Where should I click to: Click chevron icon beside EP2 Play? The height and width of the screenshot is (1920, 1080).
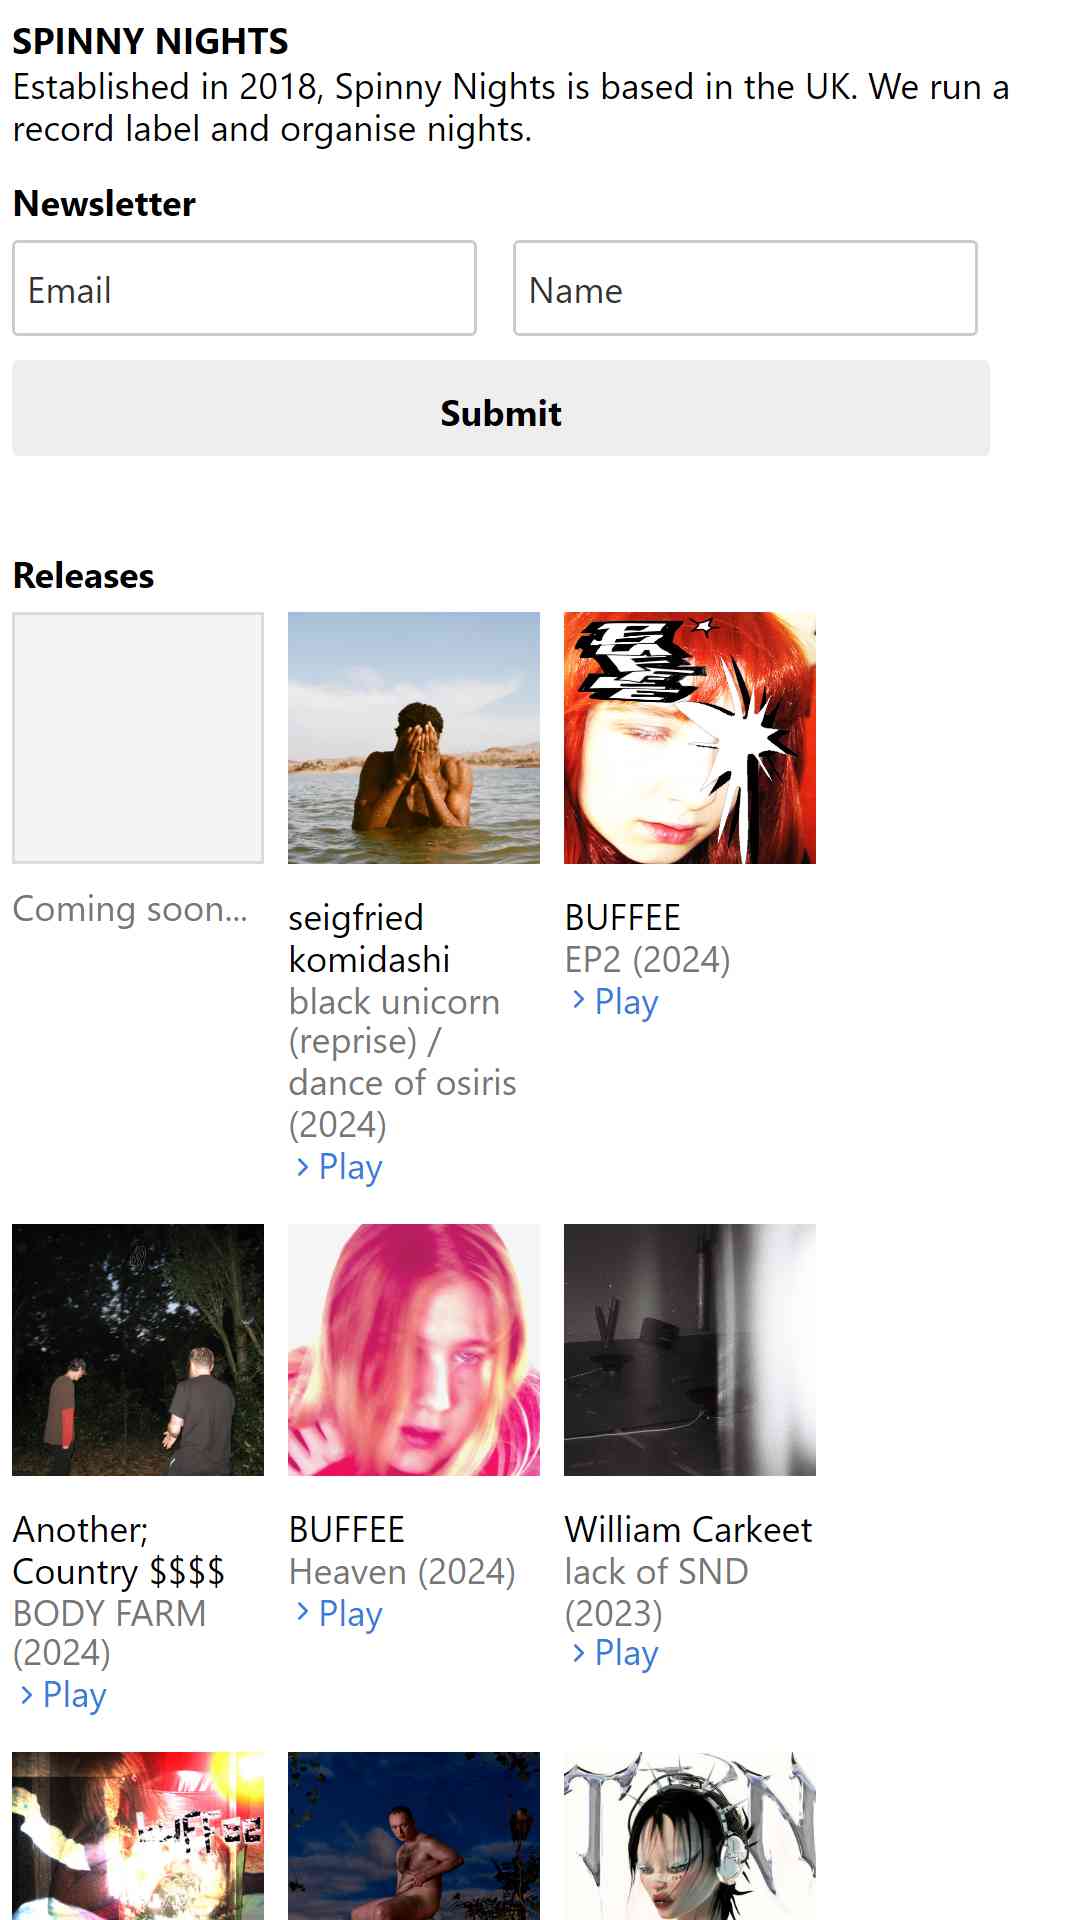[578, 1000]
